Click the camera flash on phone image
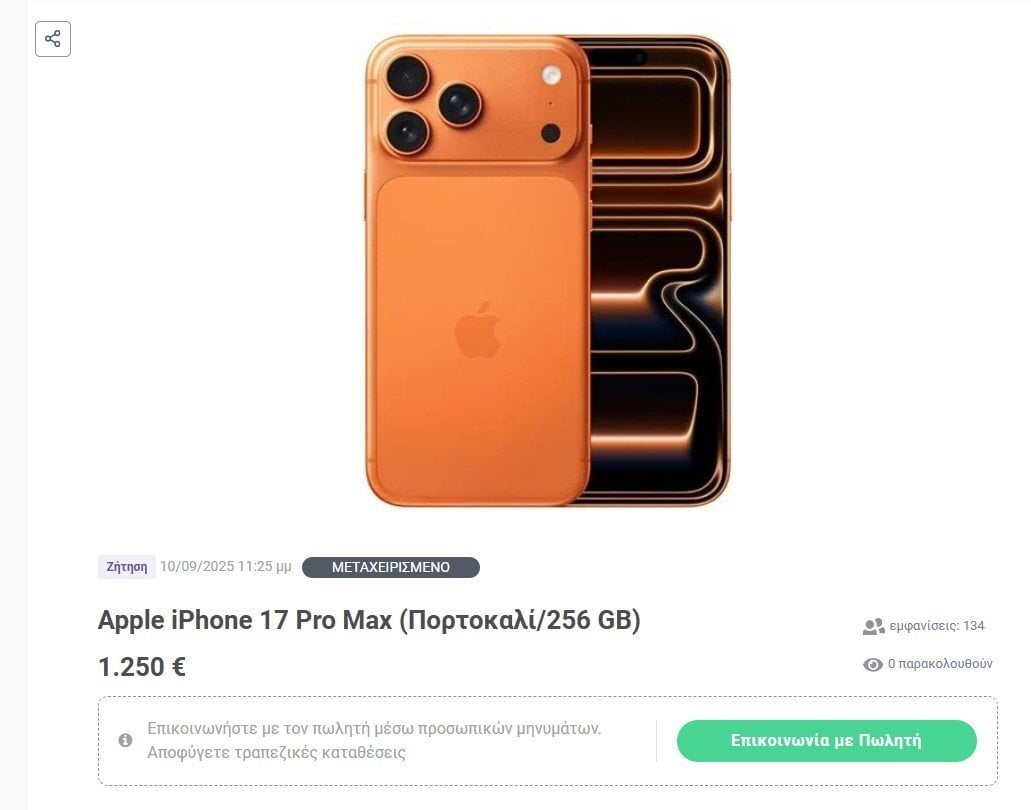Image resolution: width=1031 pixels, height=810 pixels. (551, 75)
